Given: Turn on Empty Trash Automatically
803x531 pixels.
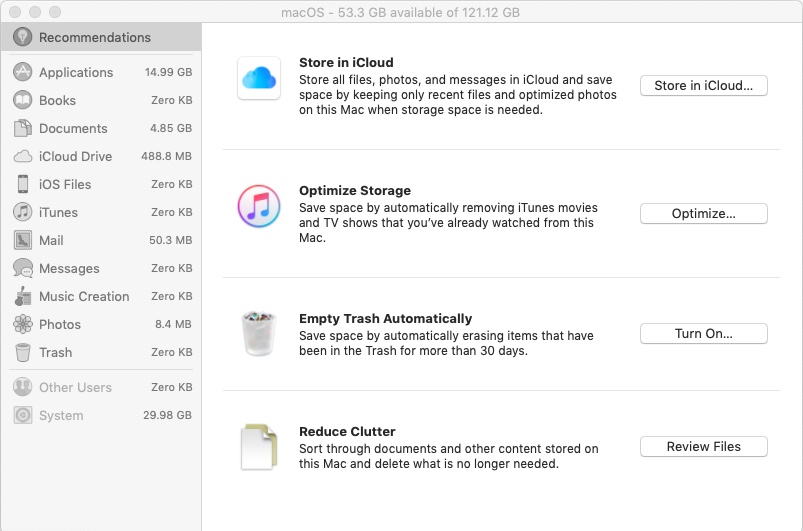Looking at the screenshot, I should pos(703,333).
